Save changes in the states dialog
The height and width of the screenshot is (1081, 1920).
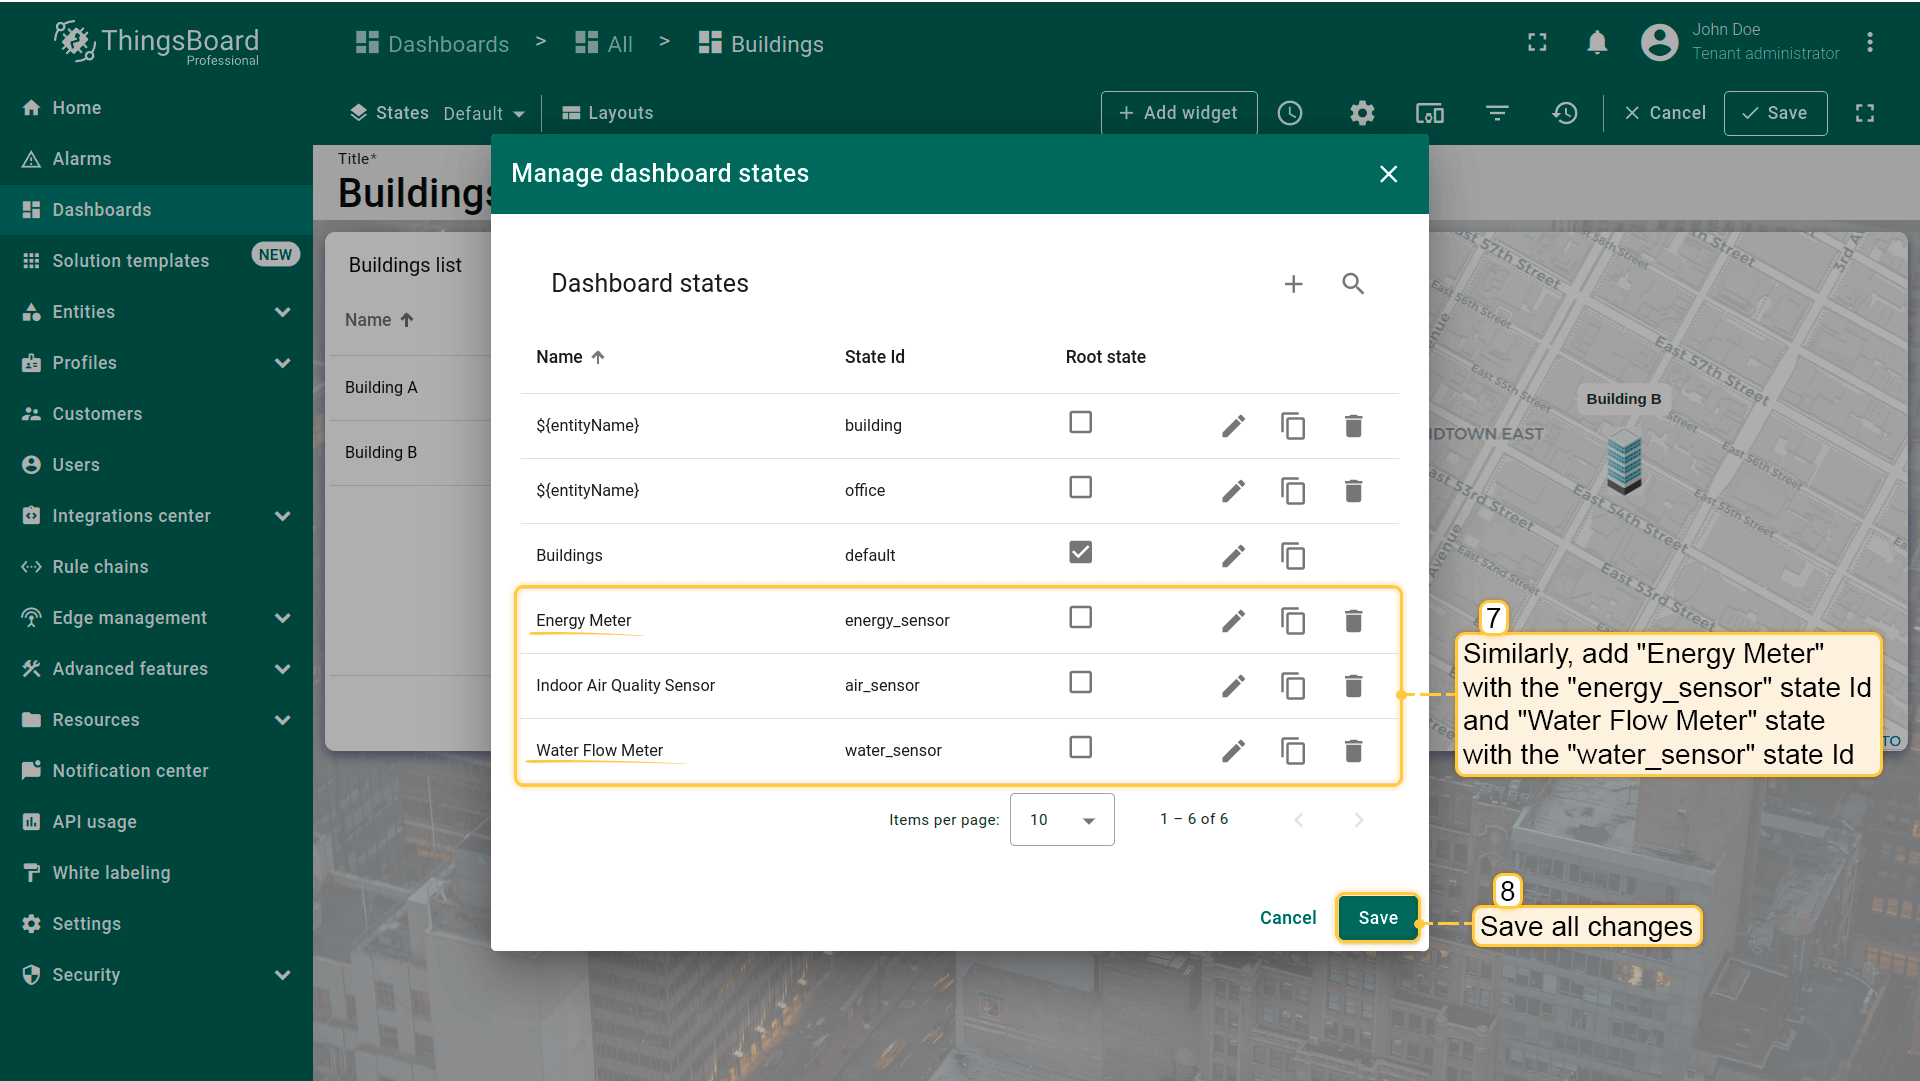point(1377,918)
